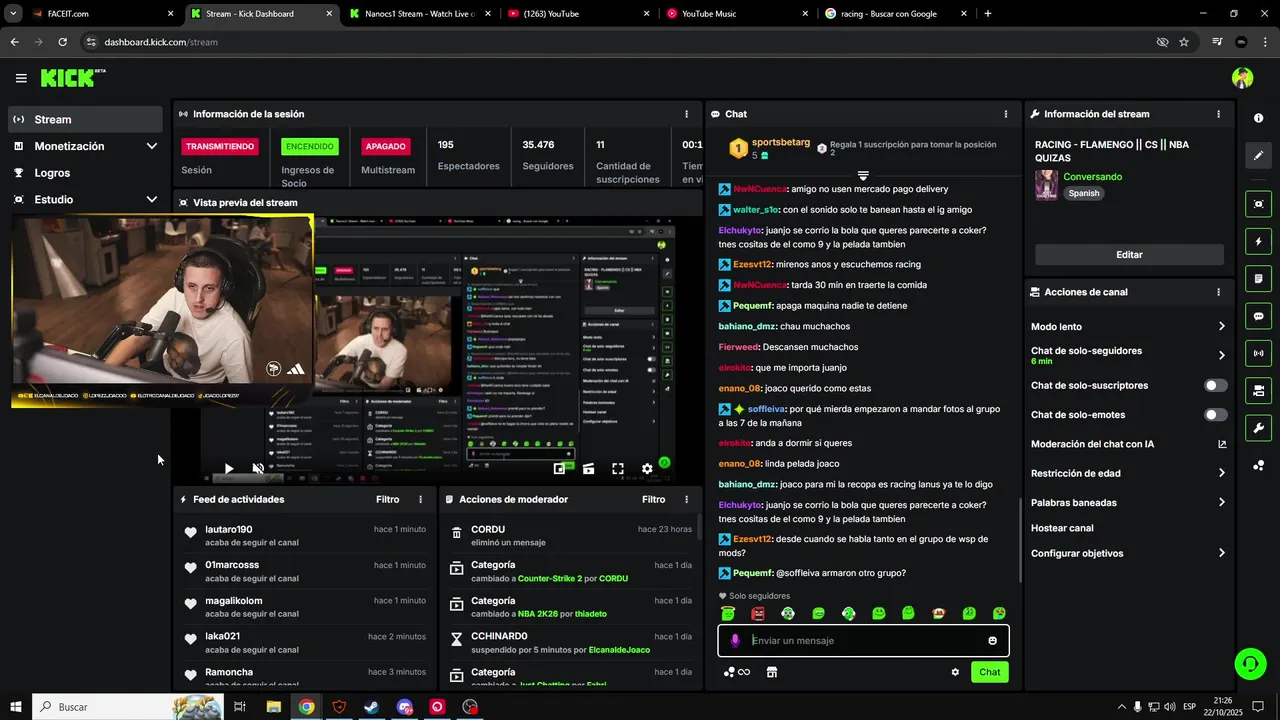Image resolution: width=1280 pixels, height=720 pixels.
Task: Click Hostear canal
Action: (x=1062, y=528)
